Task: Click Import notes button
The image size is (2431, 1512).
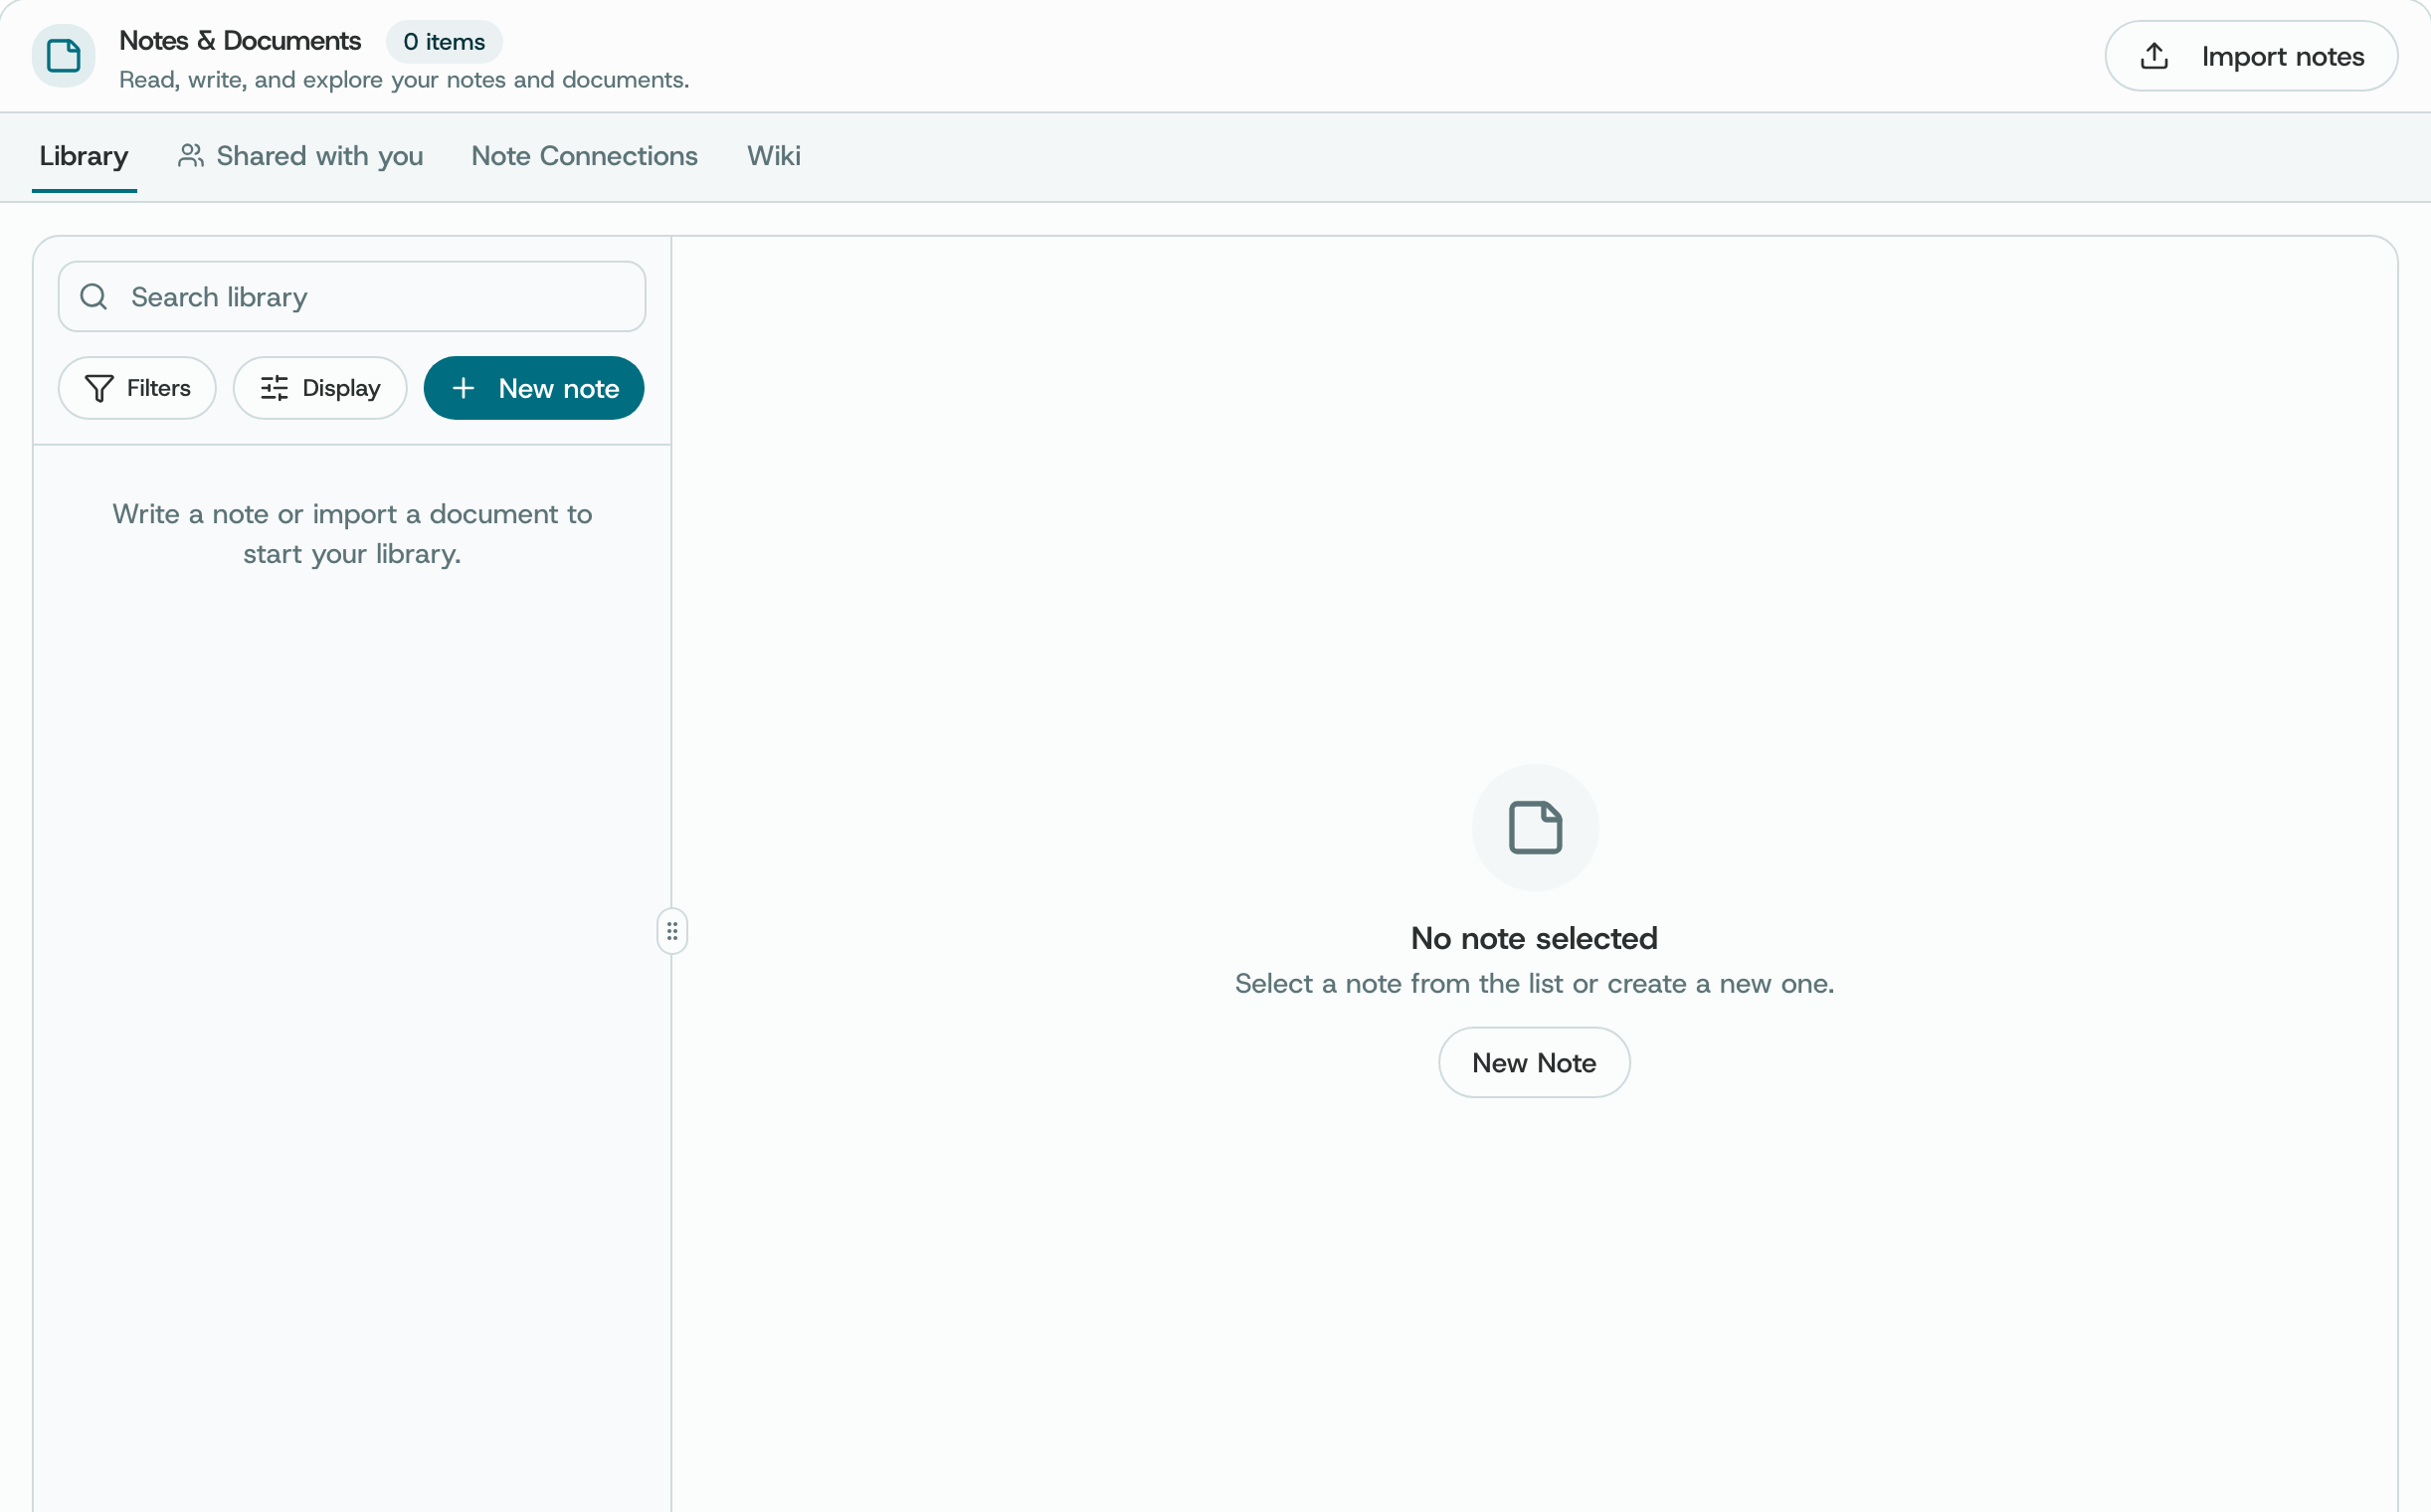Action: tap(2251, 56)
